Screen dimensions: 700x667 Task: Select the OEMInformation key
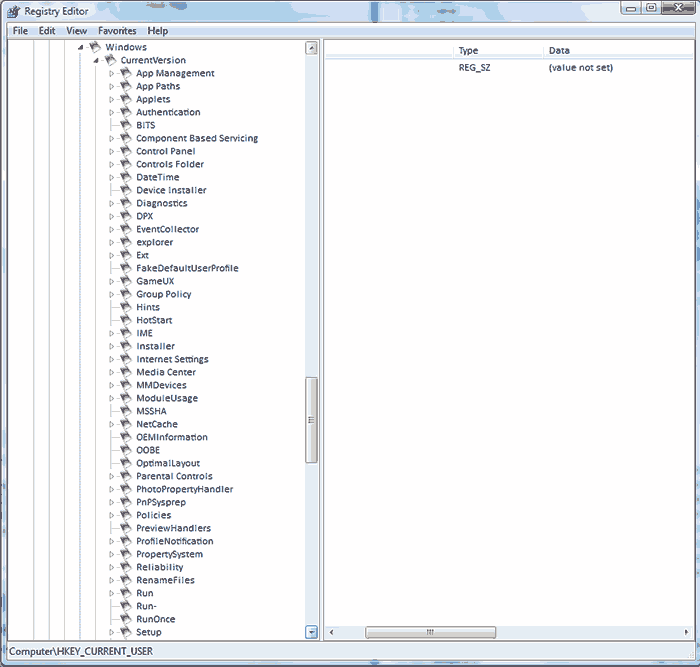pyautogui.click(x=172, y=437)
